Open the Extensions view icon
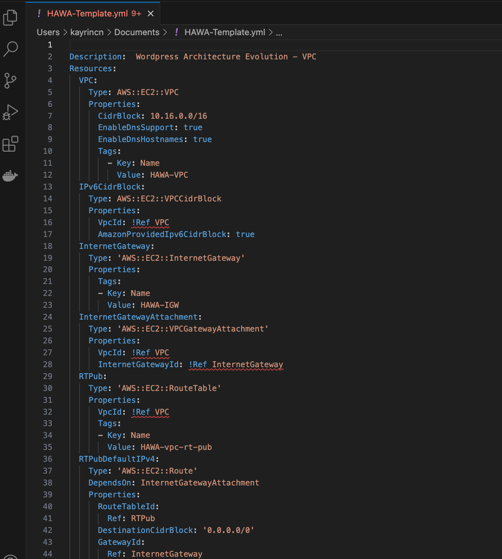502x559 pixels. 10,144
